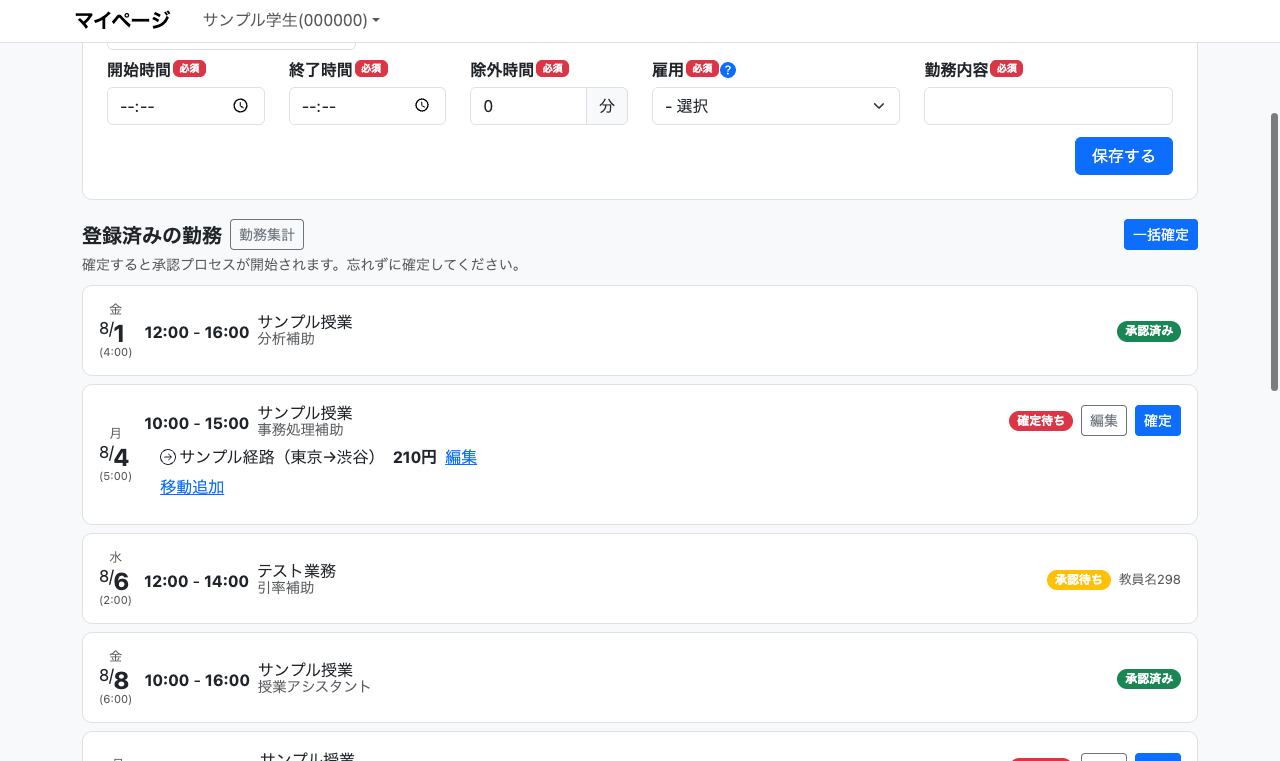The image size is (1280, 761).
Task: Click 授業アシスタント description
Action: [x=314, y=687]
